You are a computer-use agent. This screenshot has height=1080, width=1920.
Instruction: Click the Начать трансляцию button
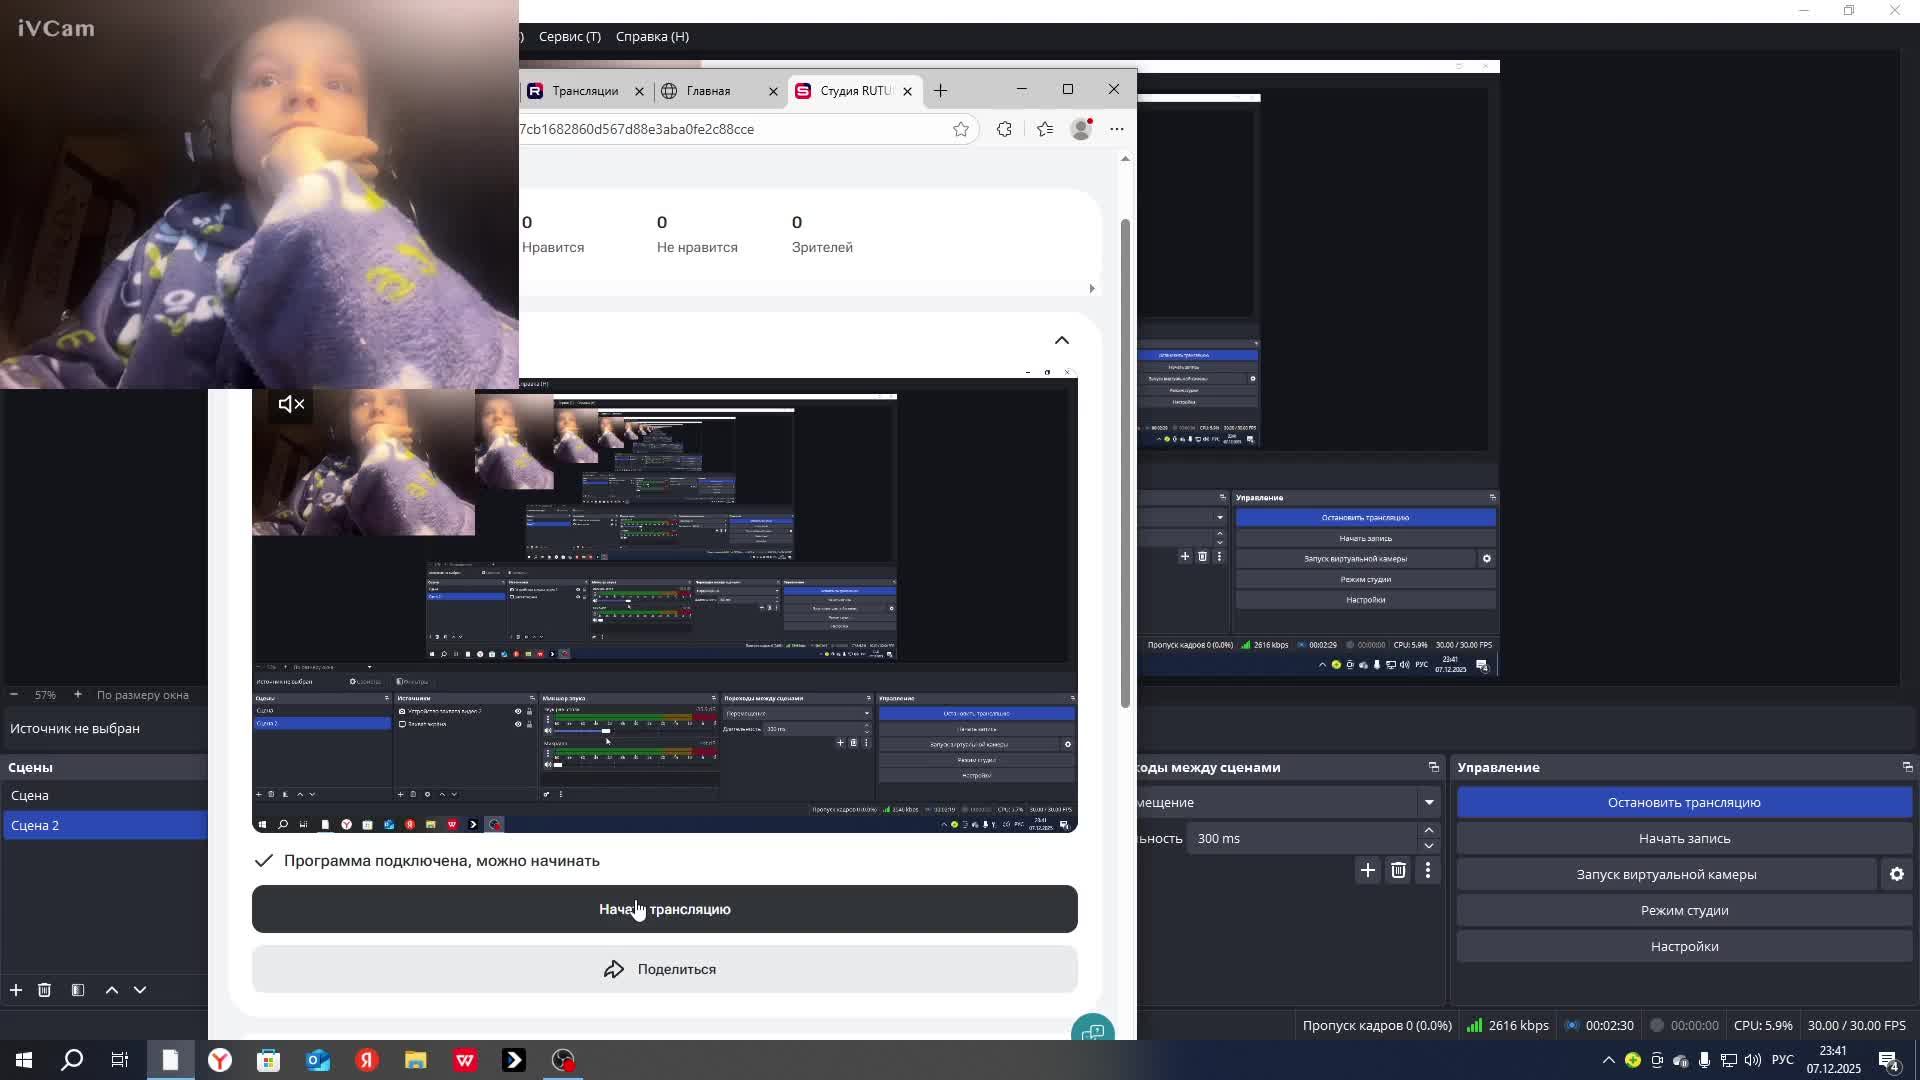tap(664, 909)
